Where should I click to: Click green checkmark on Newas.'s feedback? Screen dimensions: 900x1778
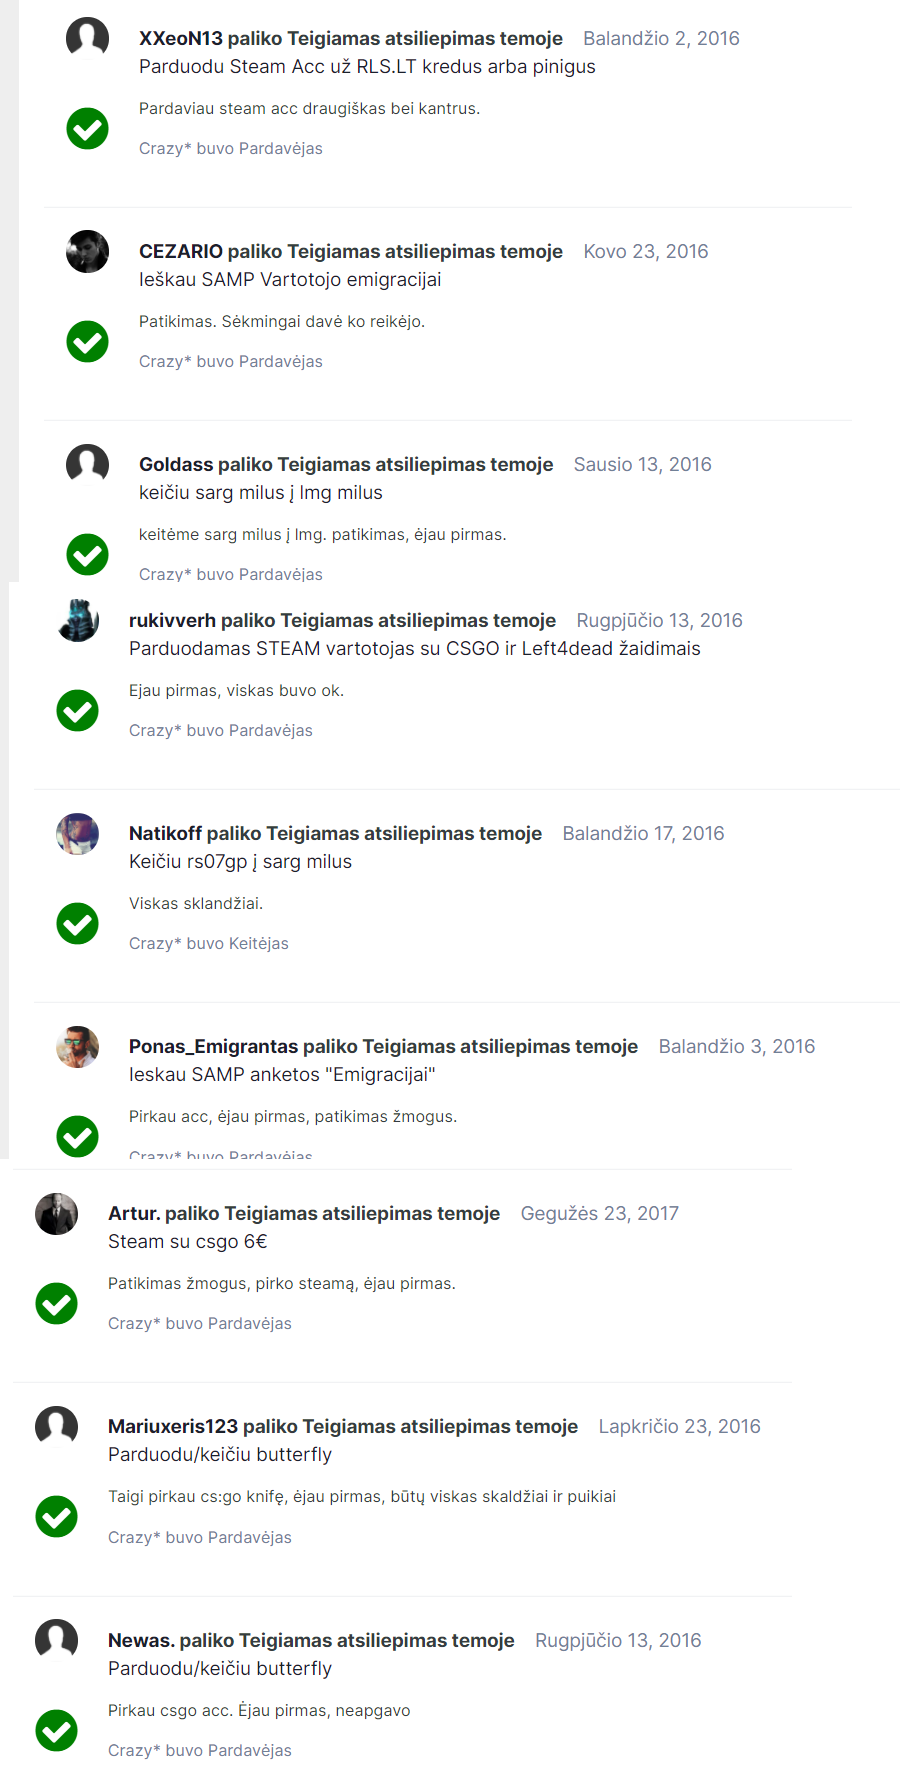pyautogui.click(x=56, y=1730)
